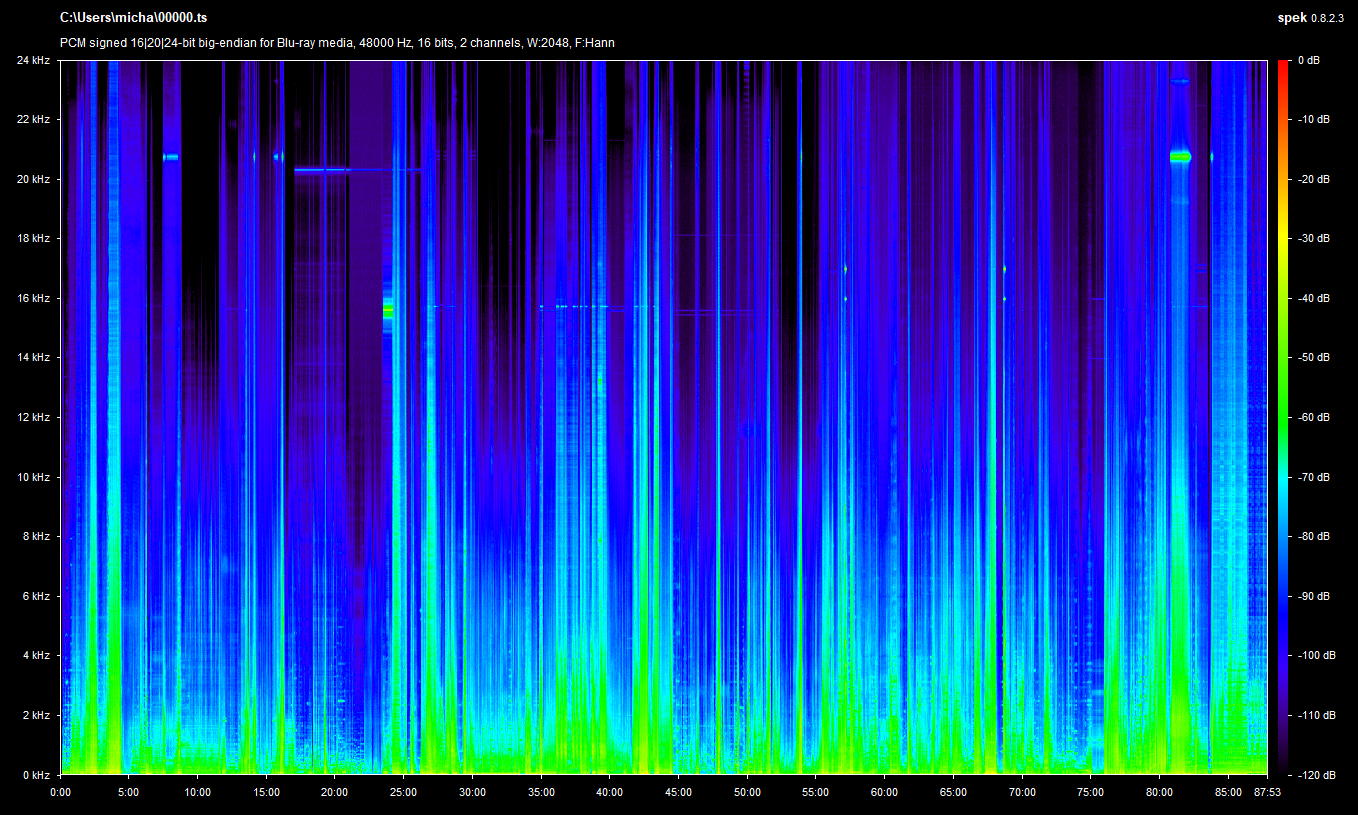Click the 16 kHz frequency axis label
The width and height of the screenshot is (1358, 815).
pyautogui.click(x=32, y=298)
